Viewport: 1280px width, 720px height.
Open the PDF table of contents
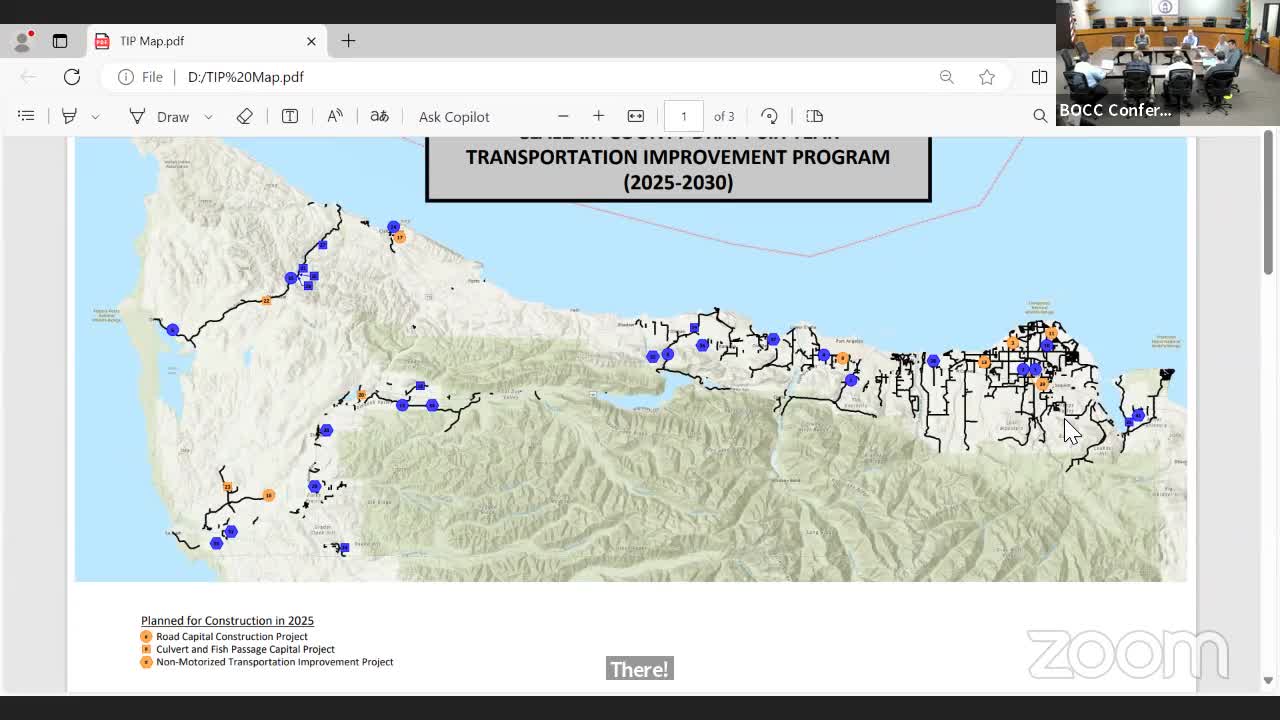(26, 116)
